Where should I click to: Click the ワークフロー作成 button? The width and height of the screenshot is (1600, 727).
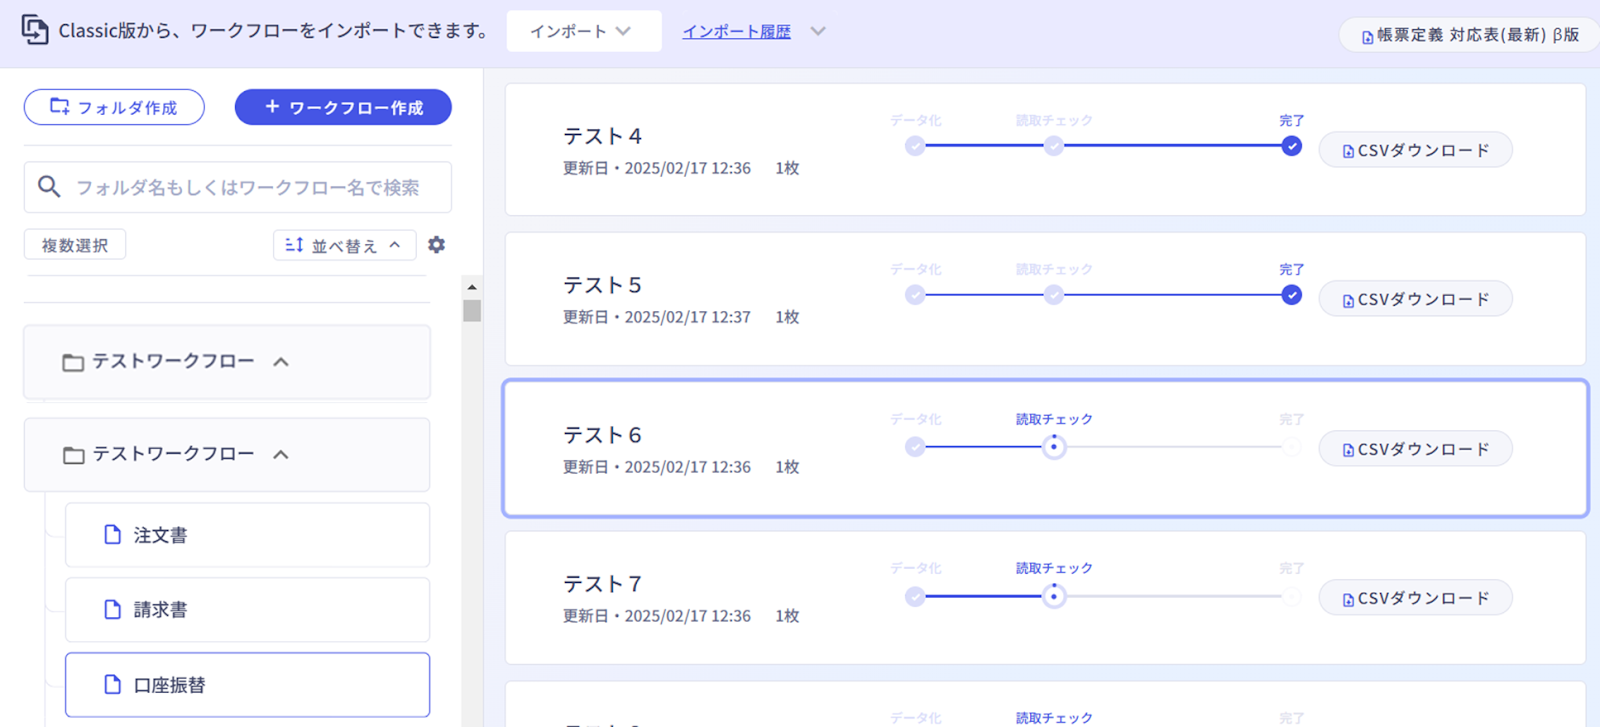(343, 107)
